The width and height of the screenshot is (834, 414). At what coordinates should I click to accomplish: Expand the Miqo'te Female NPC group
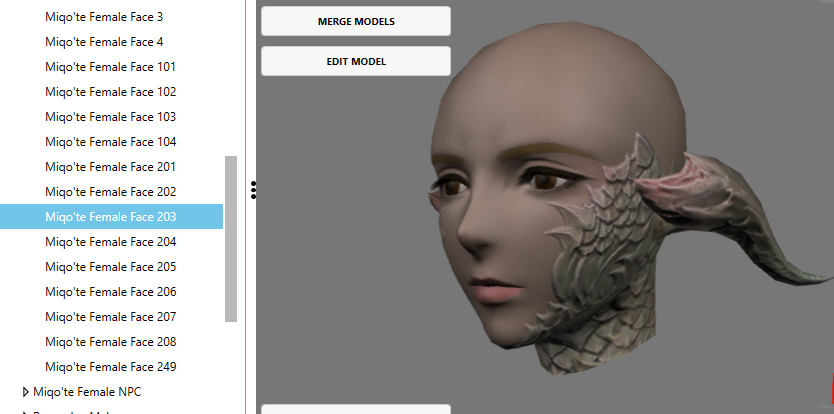pyautogui.click(x=26, y=392)
